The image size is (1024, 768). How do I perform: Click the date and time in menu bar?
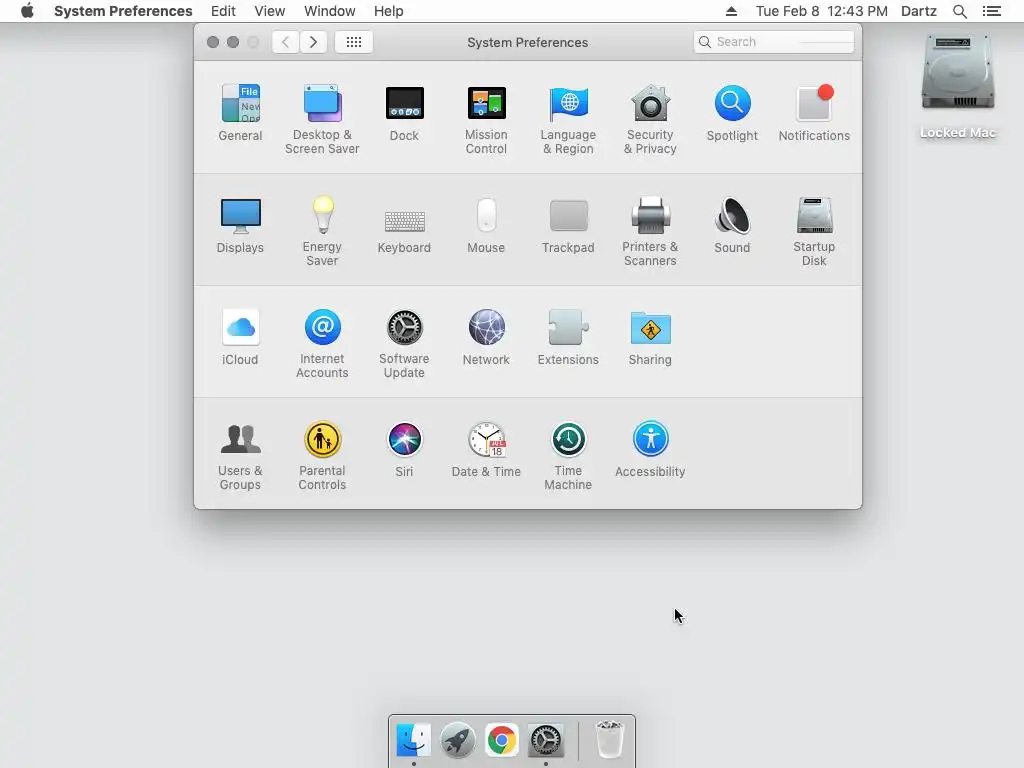coord(822,11)
